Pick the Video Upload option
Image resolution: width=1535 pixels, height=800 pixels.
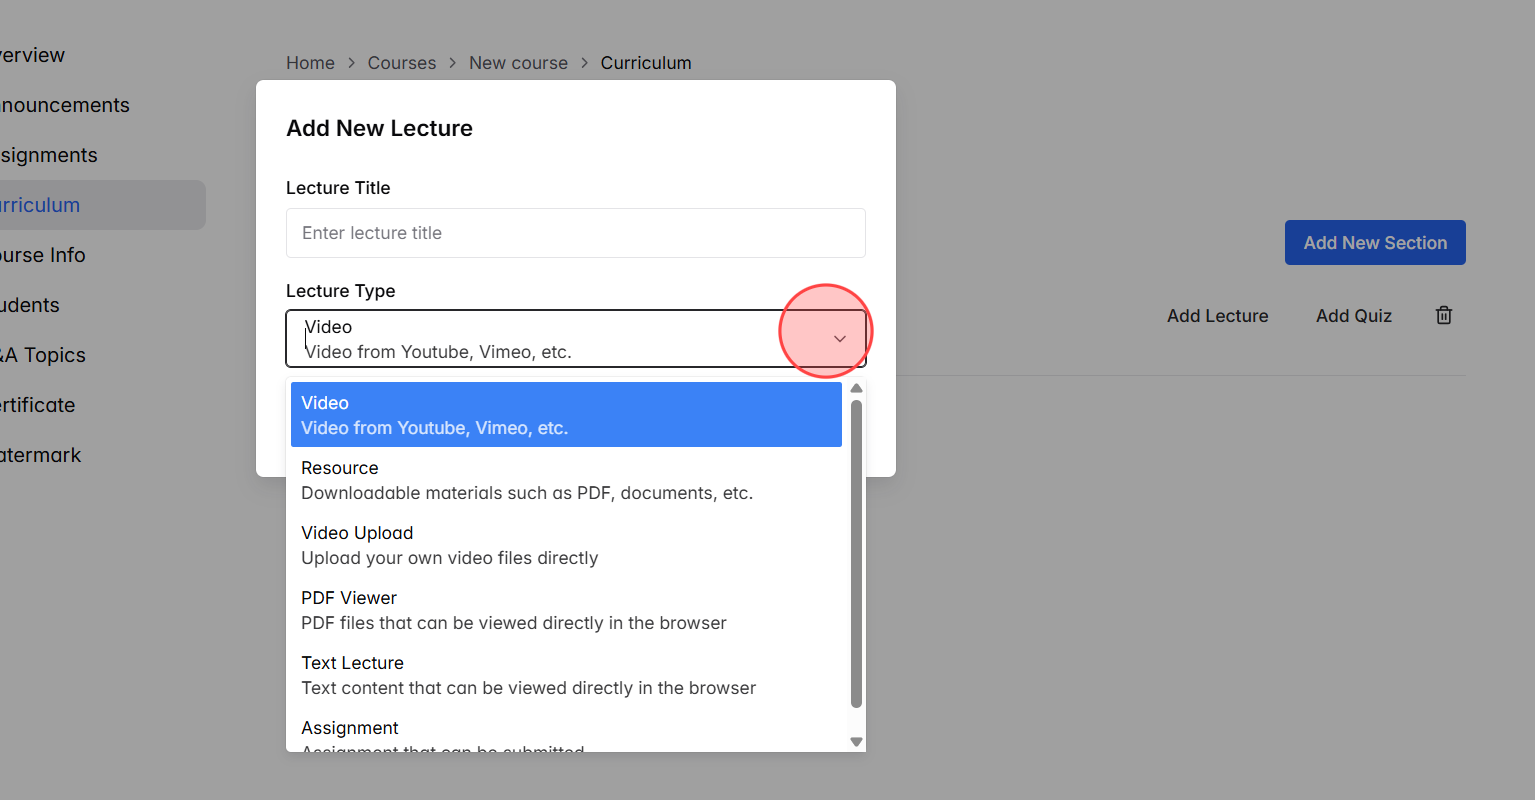[566, 544]
